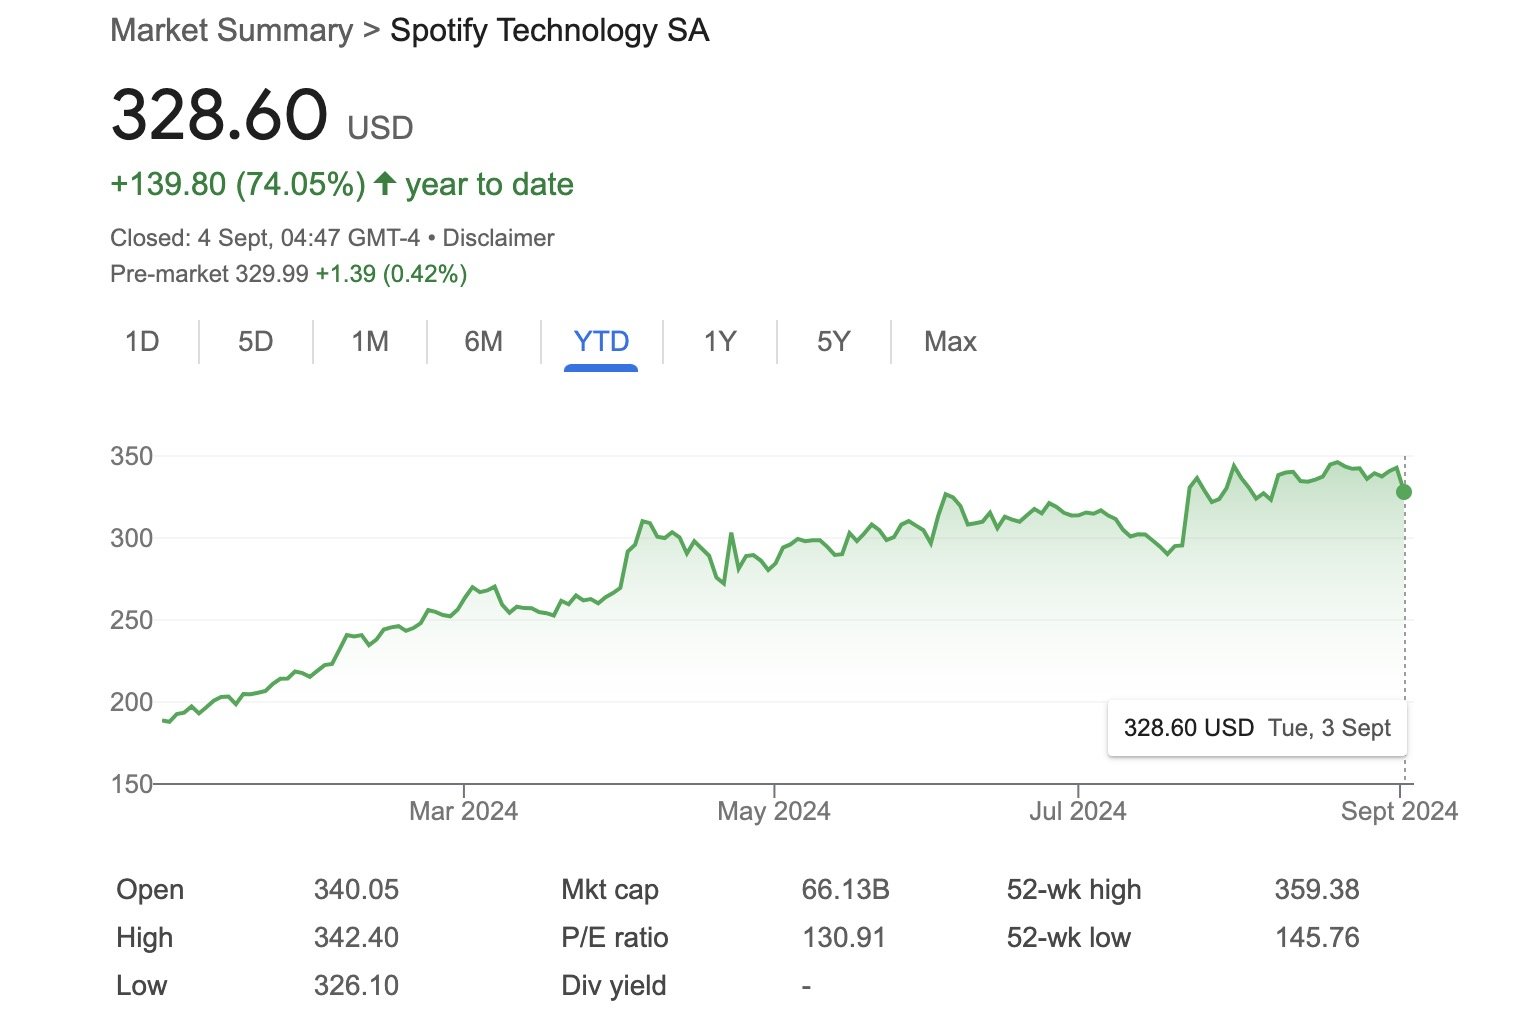1516x1020 pixels.
Task: Switch chart to 1Y view
Action: (719, 342)
